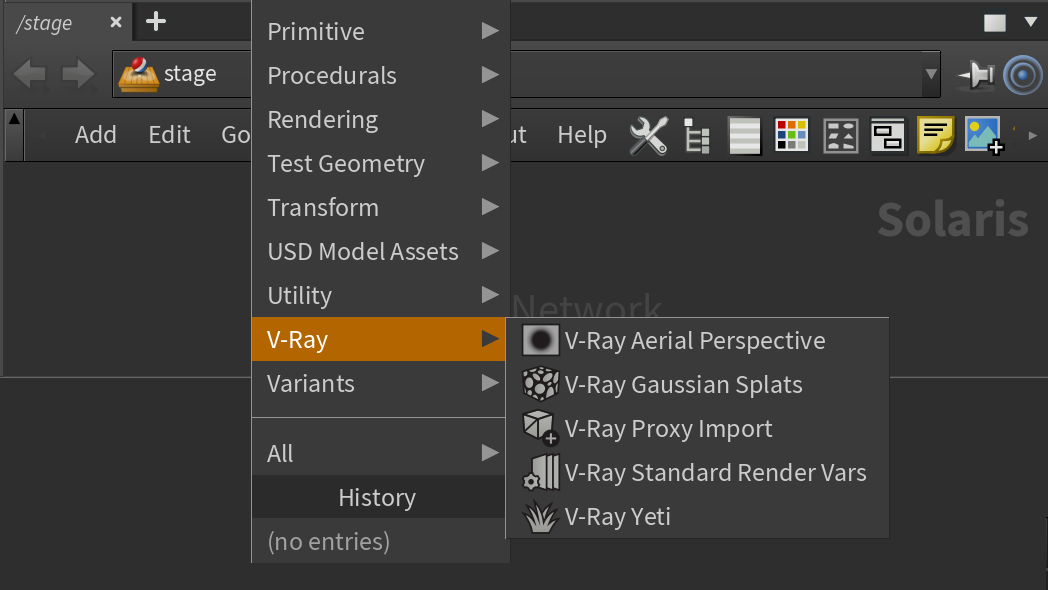Toggle the pin pane icon
The height and width of the screenshot is (590, 1048).
[x=976, y=74]
